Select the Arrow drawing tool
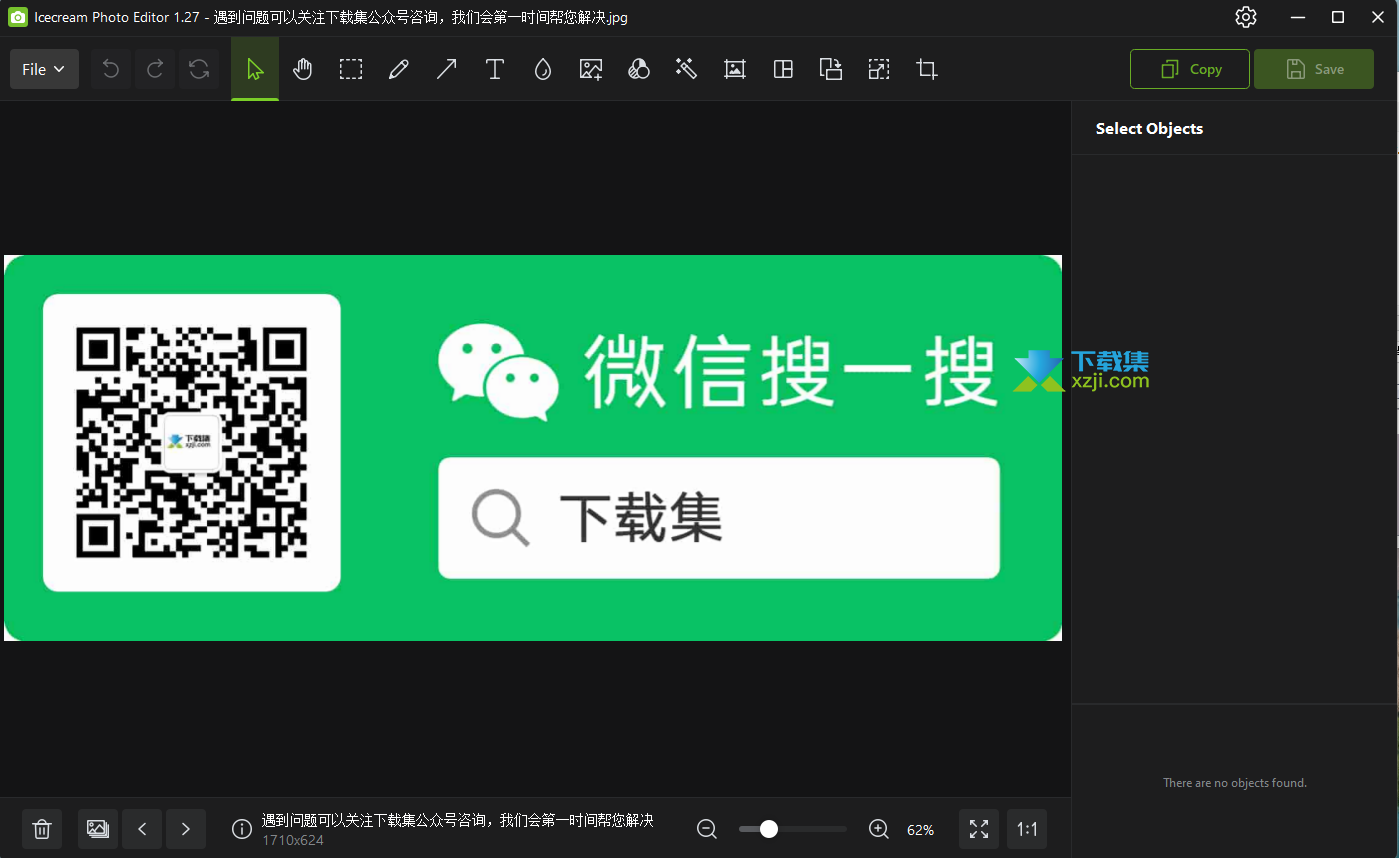This screenshot has height=858, width=1399. coord(447,69)
